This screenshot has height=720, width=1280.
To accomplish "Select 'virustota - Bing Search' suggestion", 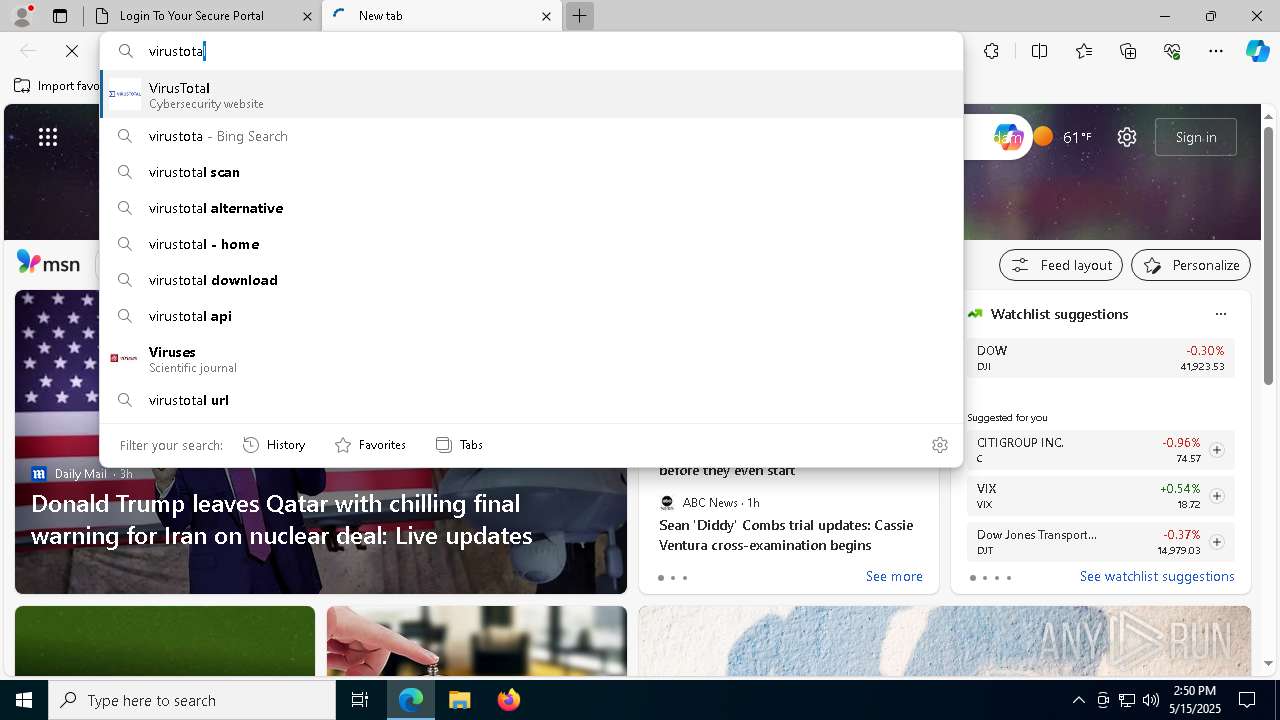I will (x=531, y=136).
